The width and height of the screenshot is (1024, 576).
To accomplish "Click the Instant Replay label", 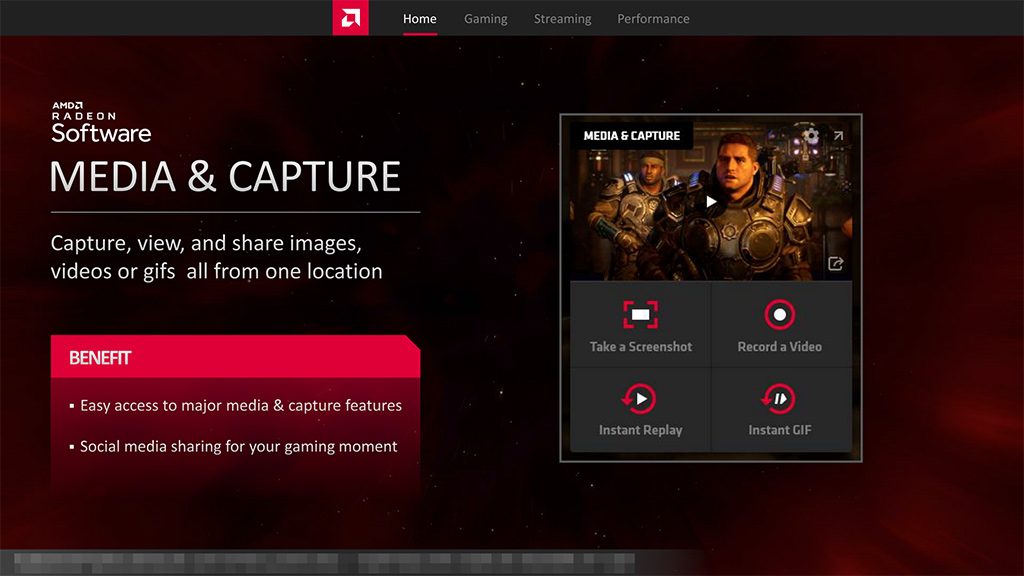I will 641,430.
